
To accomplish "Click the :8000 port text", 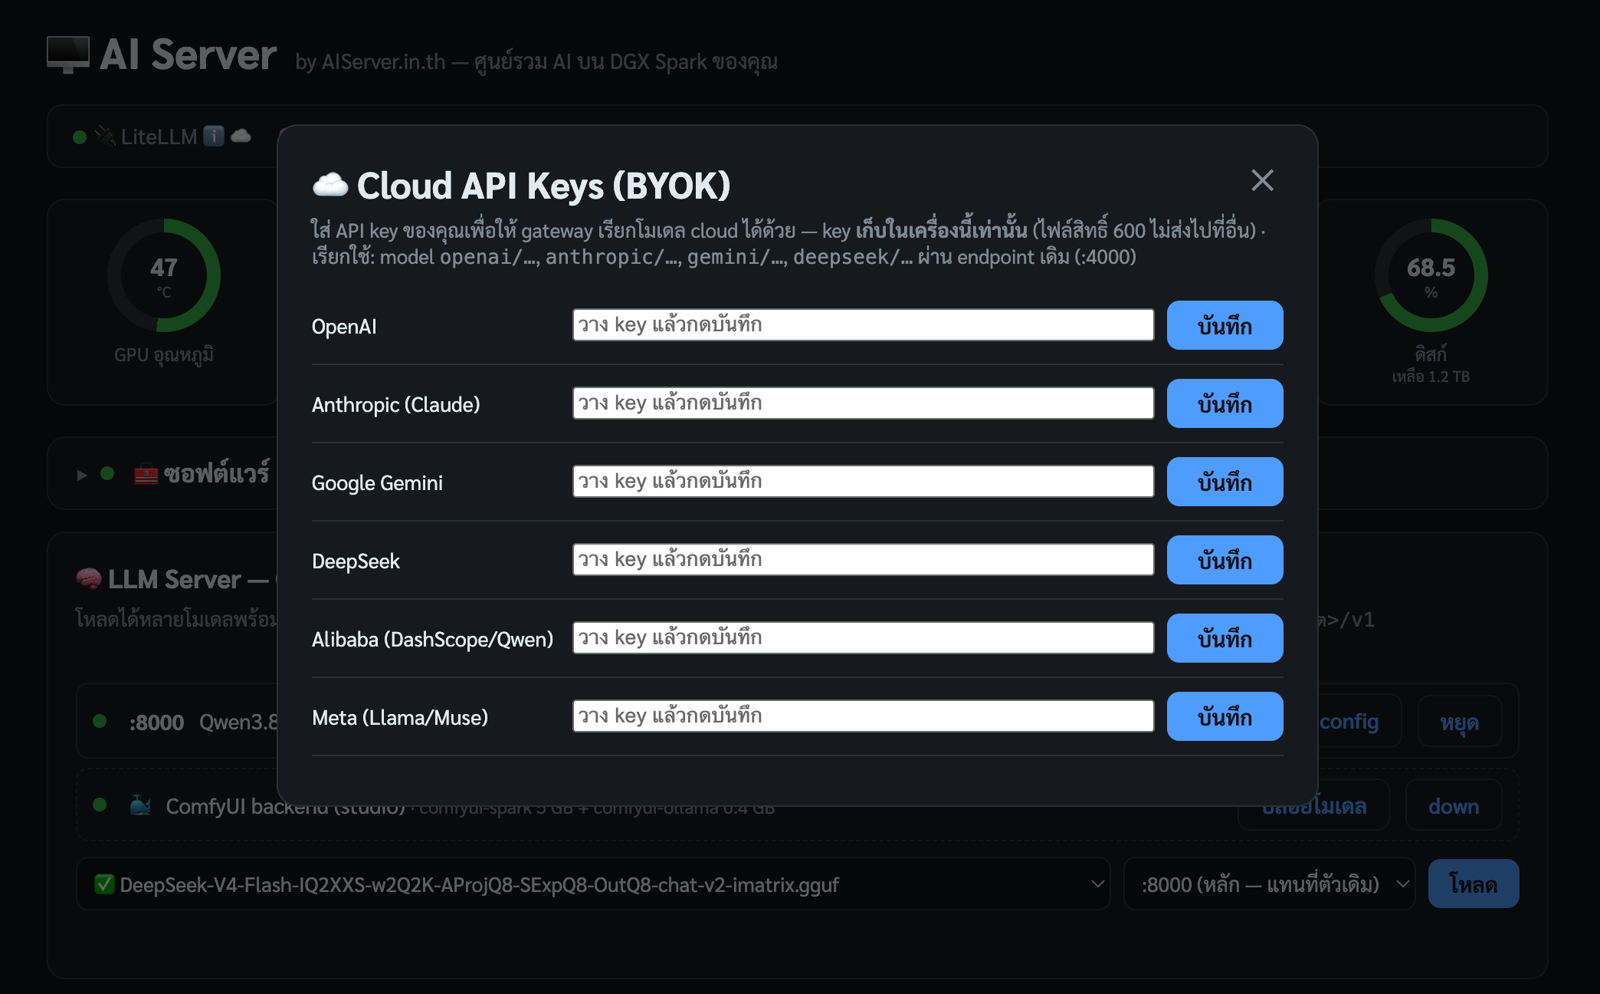I will [156, 722].
